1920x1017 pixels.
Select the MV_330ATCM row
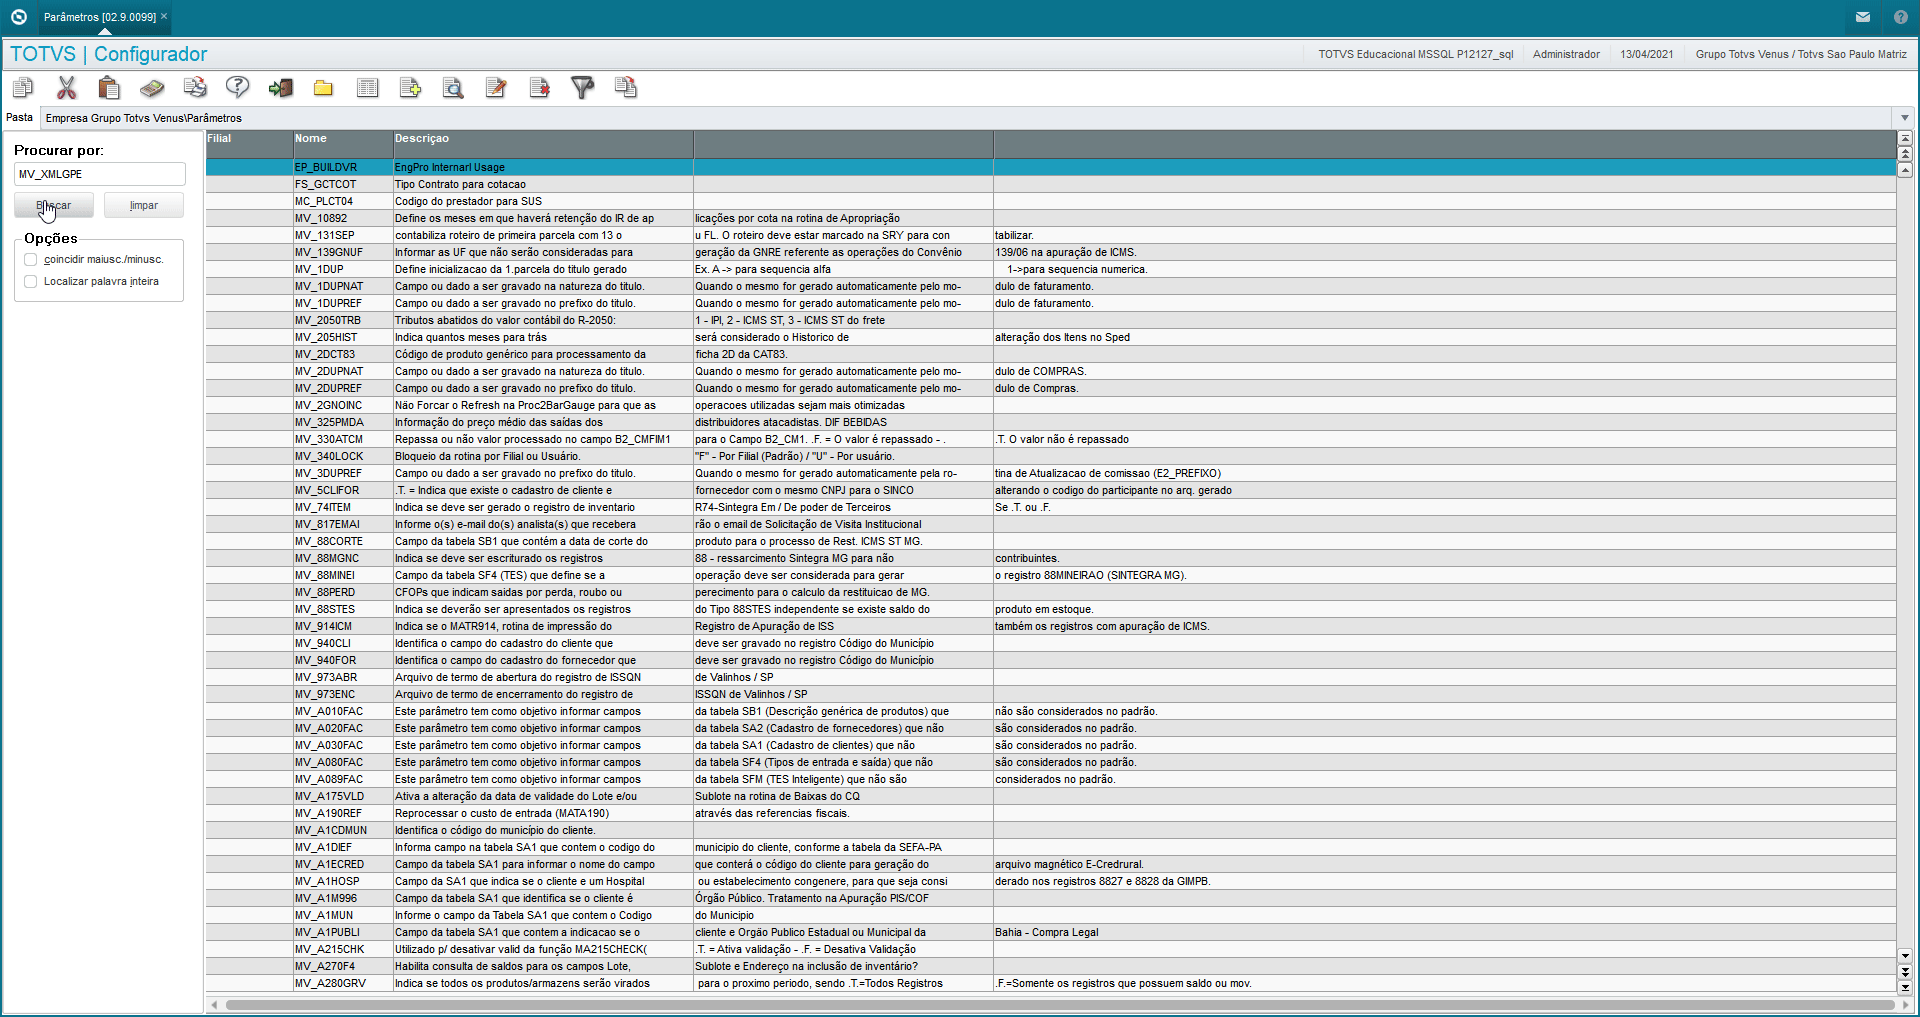[x=1051, y=440]
